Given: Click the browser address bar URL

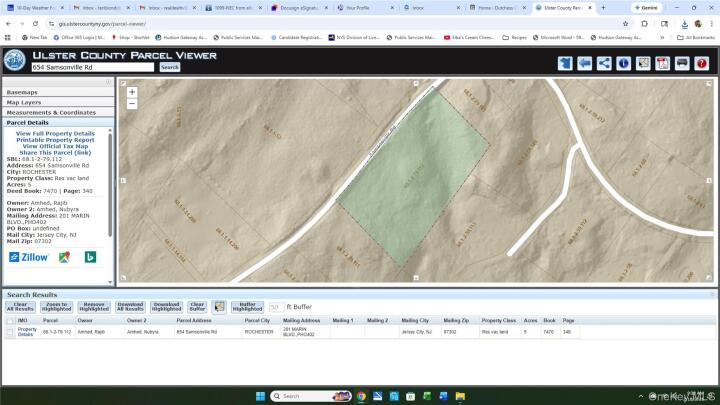Looking at the screenshot, I should coord(102,24).
